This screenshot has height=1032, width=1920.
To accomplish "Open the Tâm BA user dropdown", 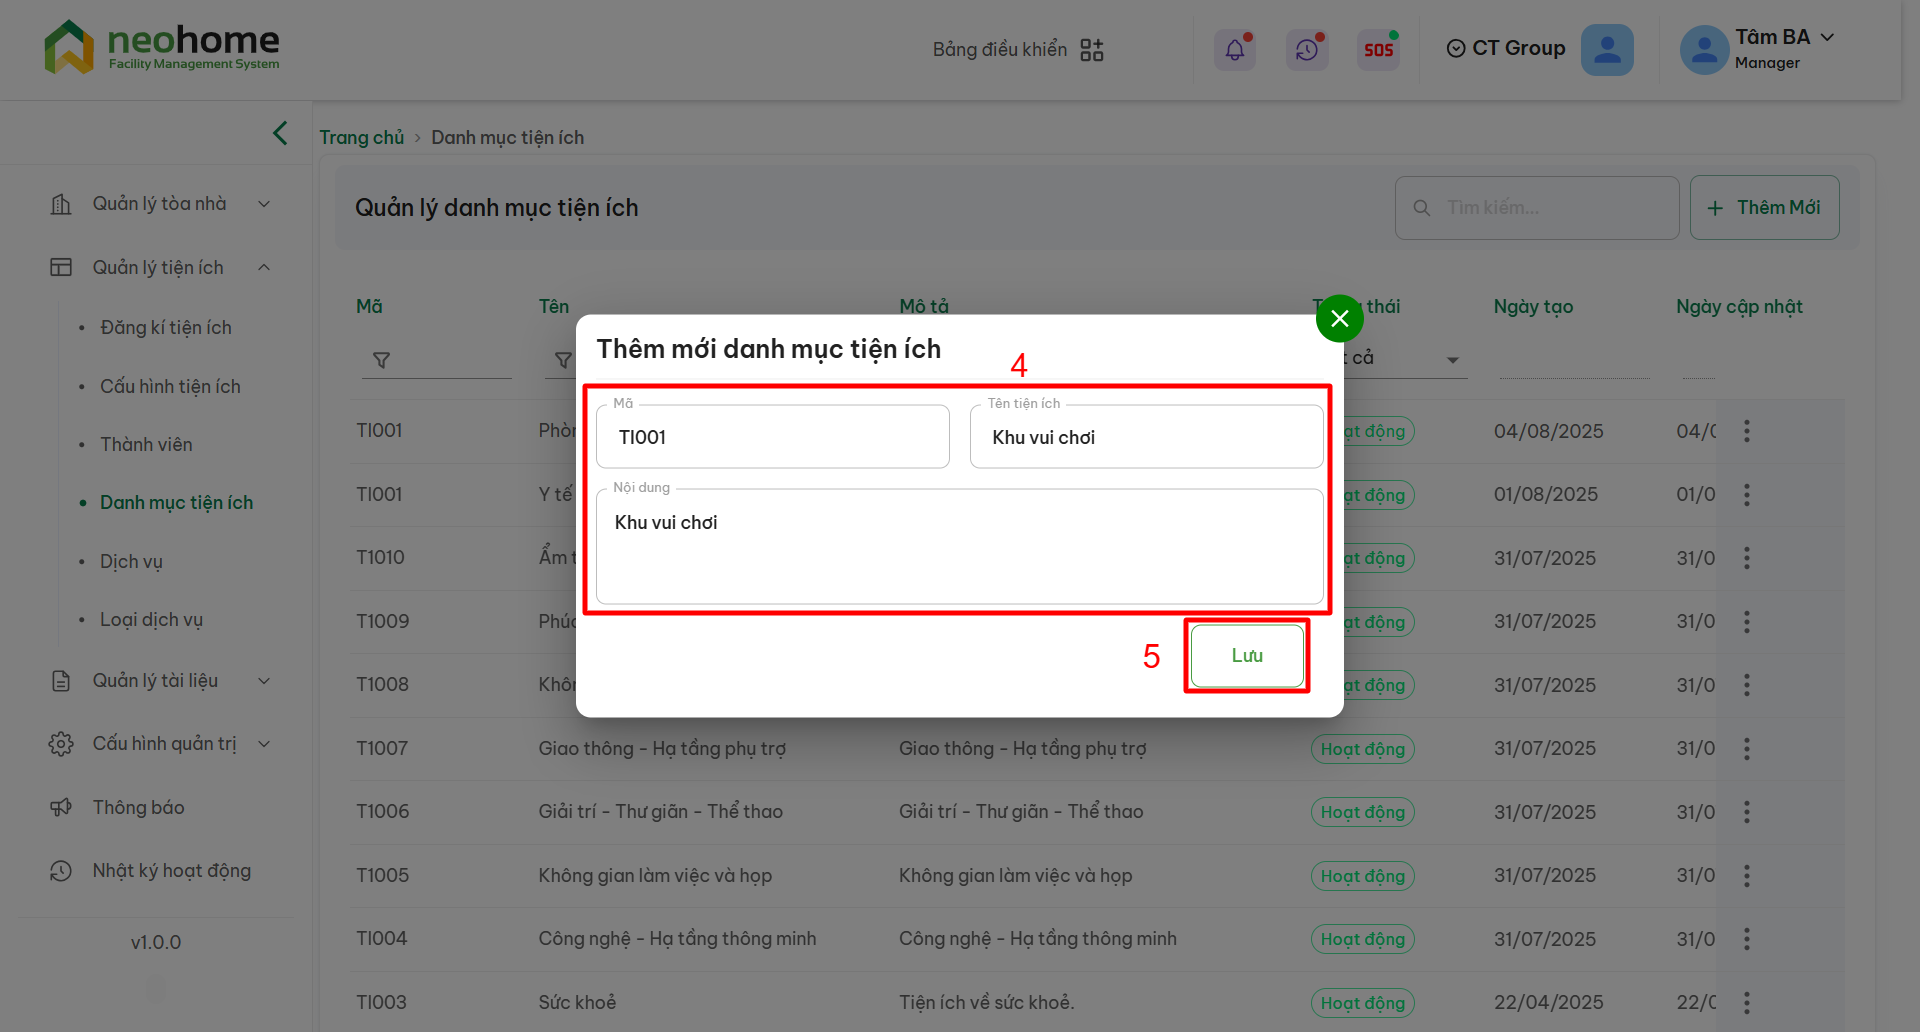I will [1827, 37].
